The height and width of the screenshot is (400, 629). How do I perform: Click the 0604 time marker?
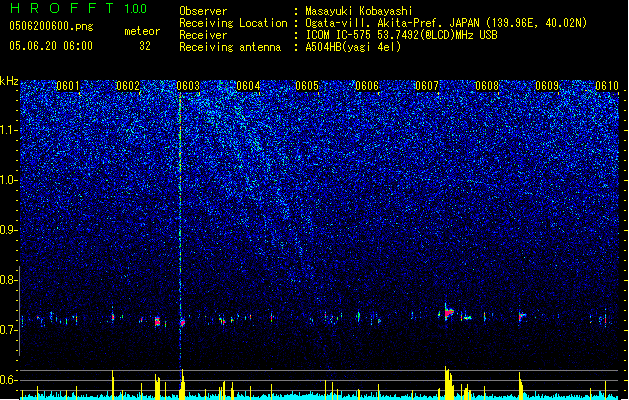[248, 86]
